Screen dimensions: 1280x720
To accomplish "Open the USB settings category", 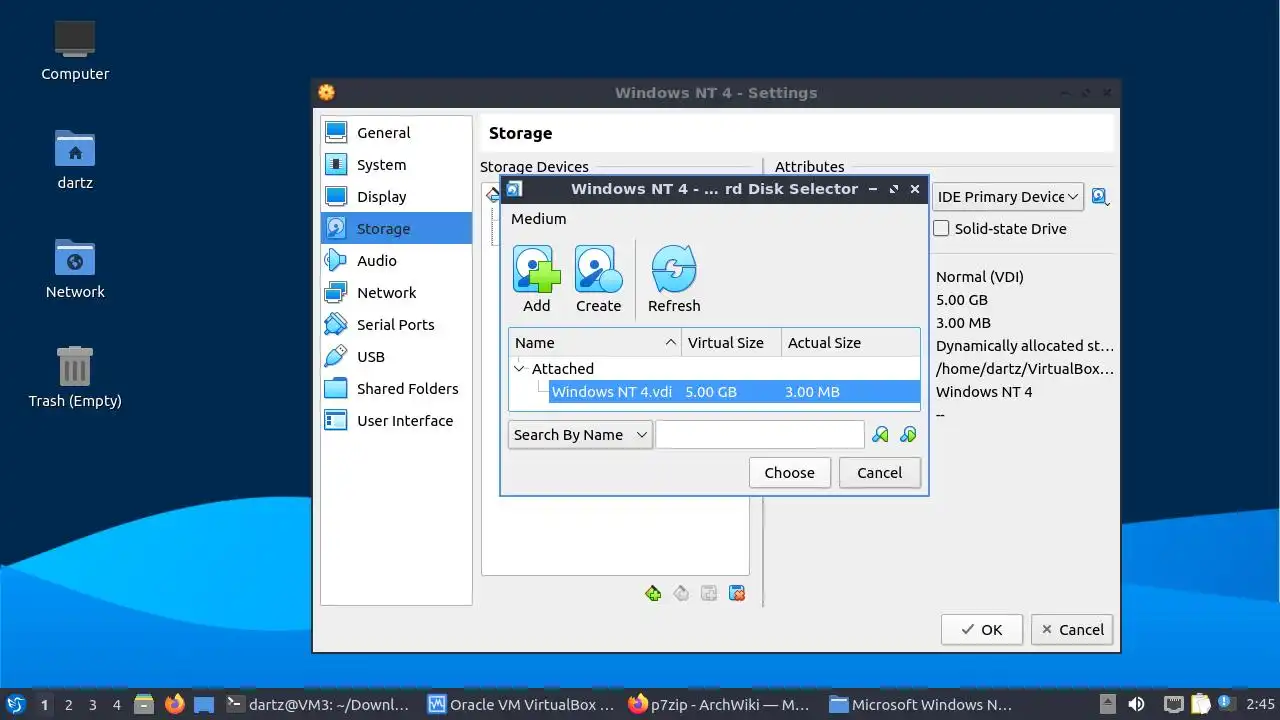I will (396, 356).
